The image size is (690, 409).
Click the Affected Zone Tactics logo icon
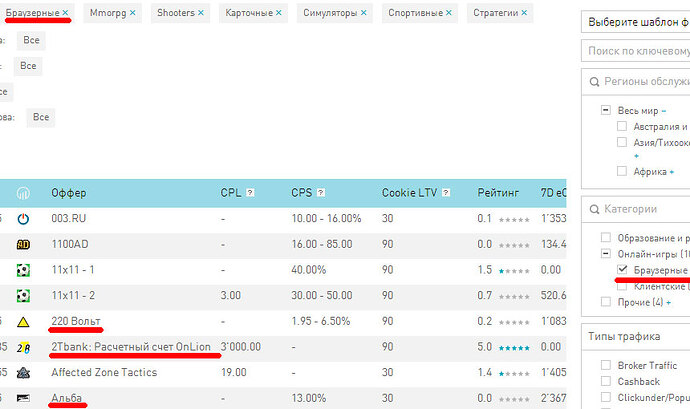[23, 373]
